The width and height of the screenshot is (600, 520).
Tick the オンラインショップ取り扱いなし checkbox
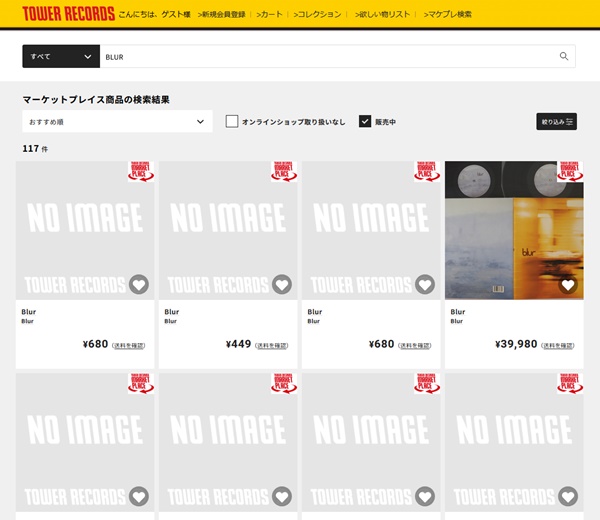click(232, 121)
